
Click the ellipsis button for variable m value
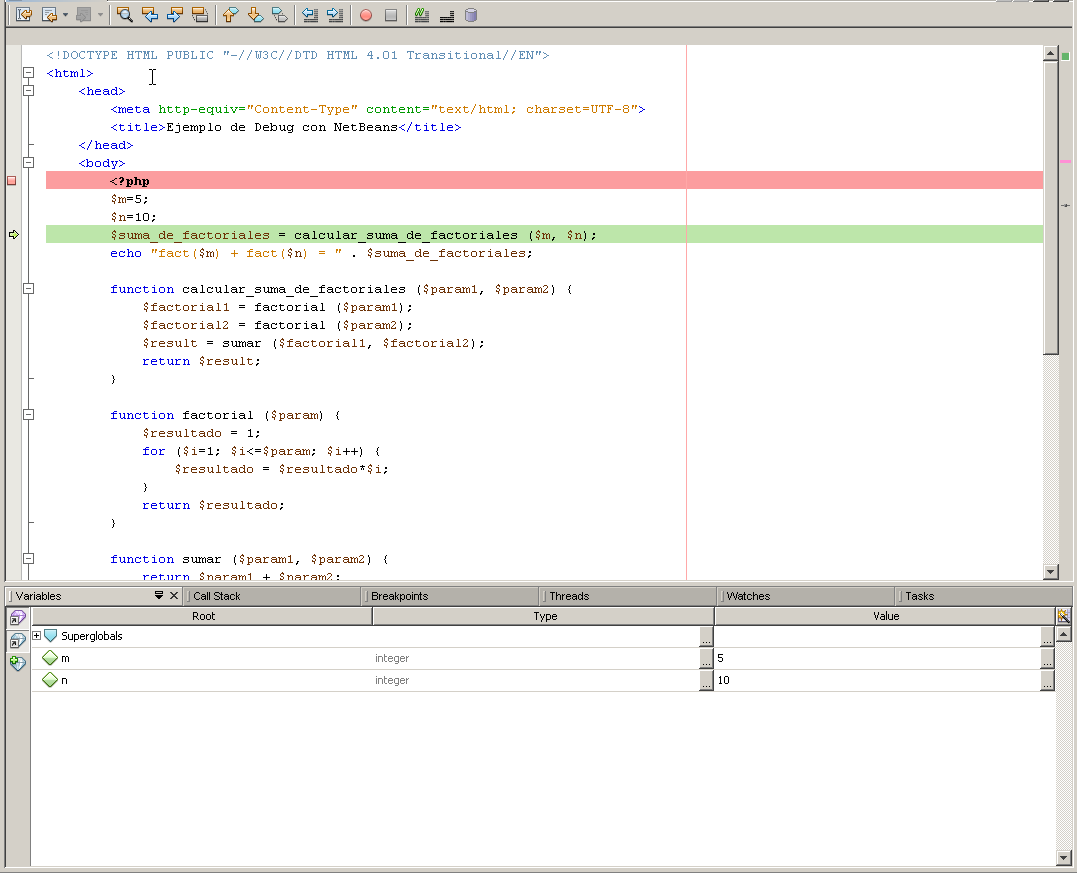point(1047,659)
